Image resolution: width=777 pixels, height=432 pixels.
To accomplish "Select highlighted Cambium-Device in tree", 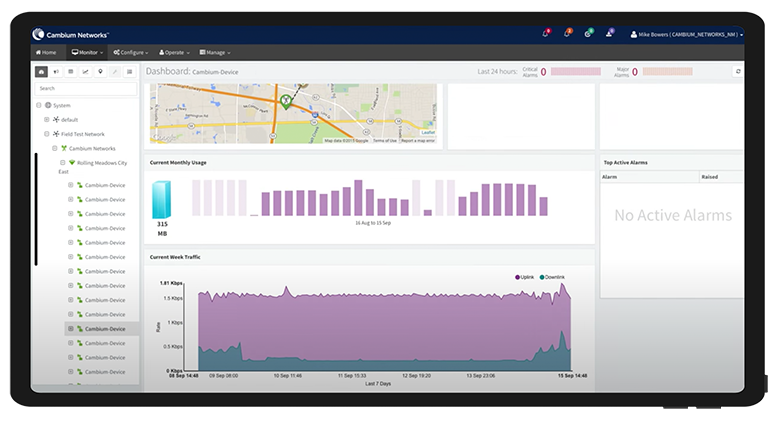I will pyautogui.click(x=105, y=328).
